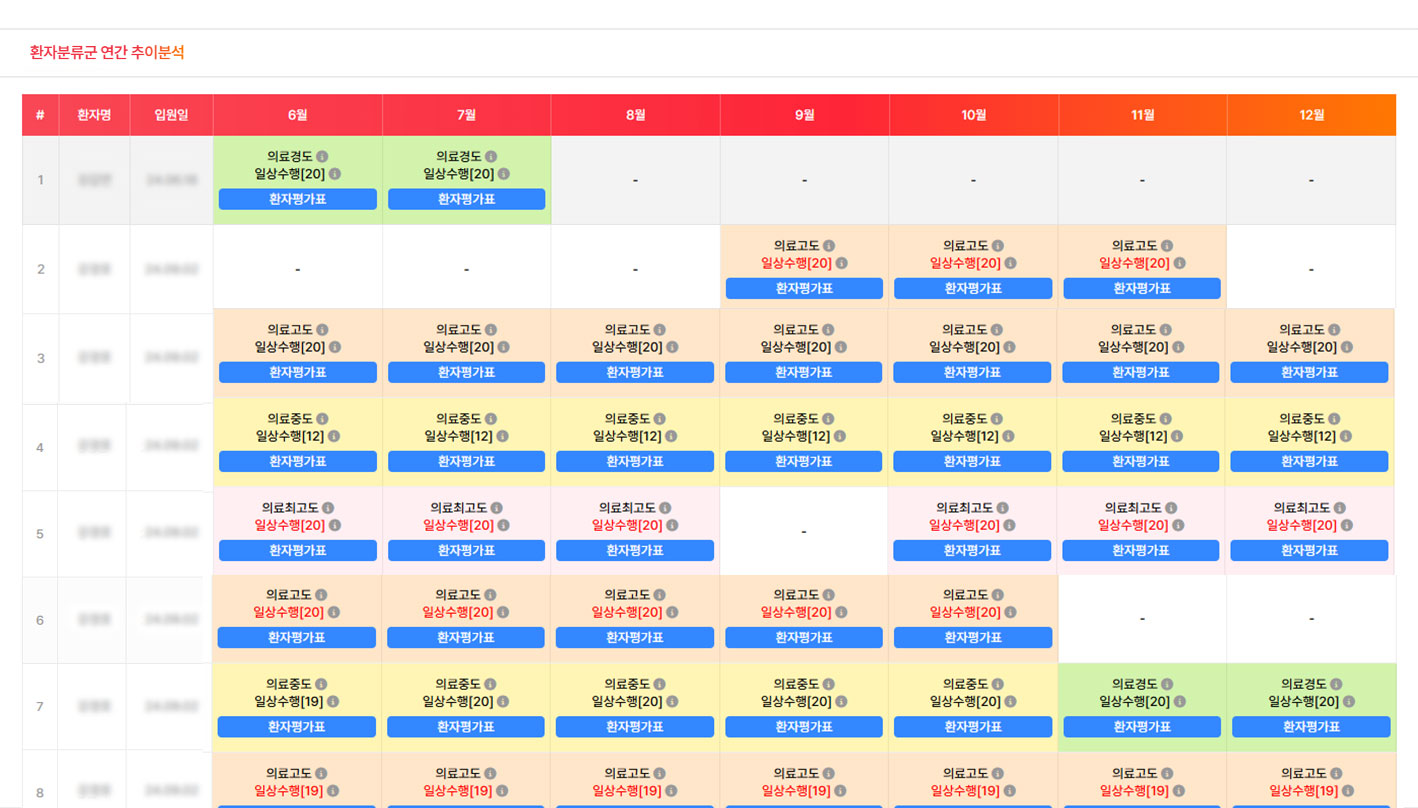The image size is (1418, 808).
Task: Open 환자평가표 for patient 6 in 6월
Action: pyautogui.click(x=297, y=637)
